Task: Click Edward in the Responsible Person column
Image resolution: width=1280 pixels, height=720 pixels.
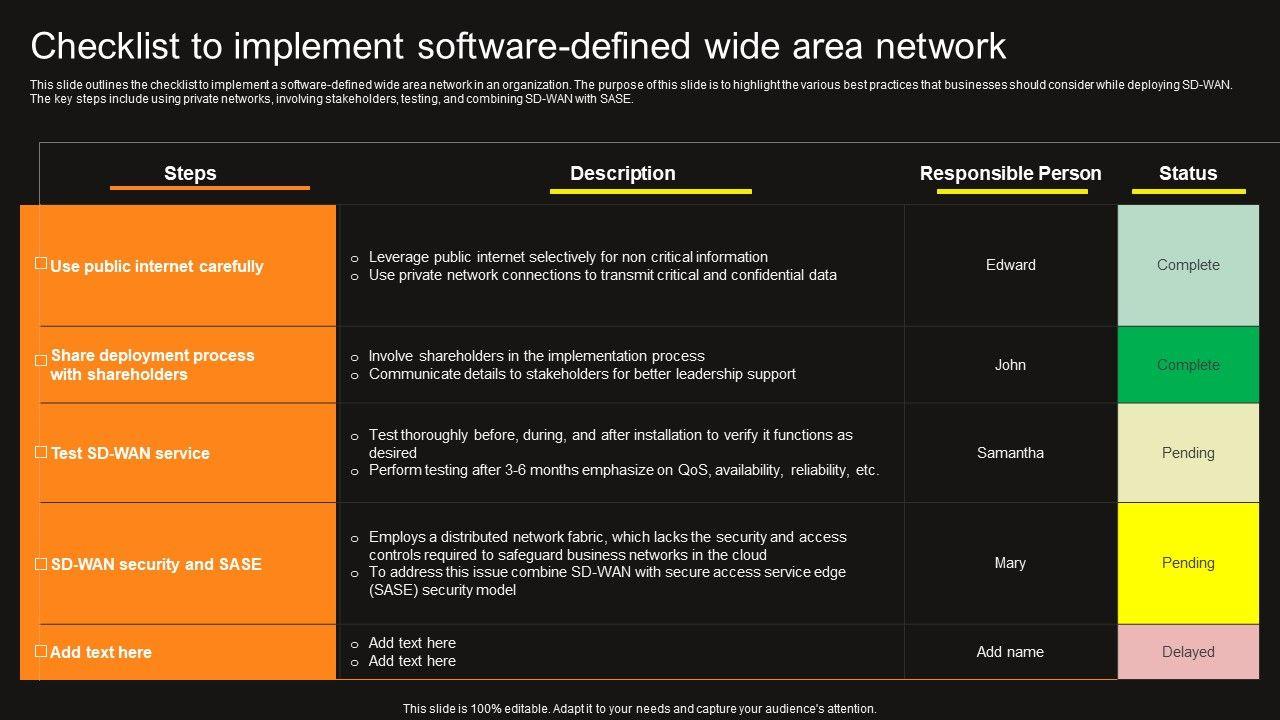Action: pyautogui.click(x=1010, y=265)
